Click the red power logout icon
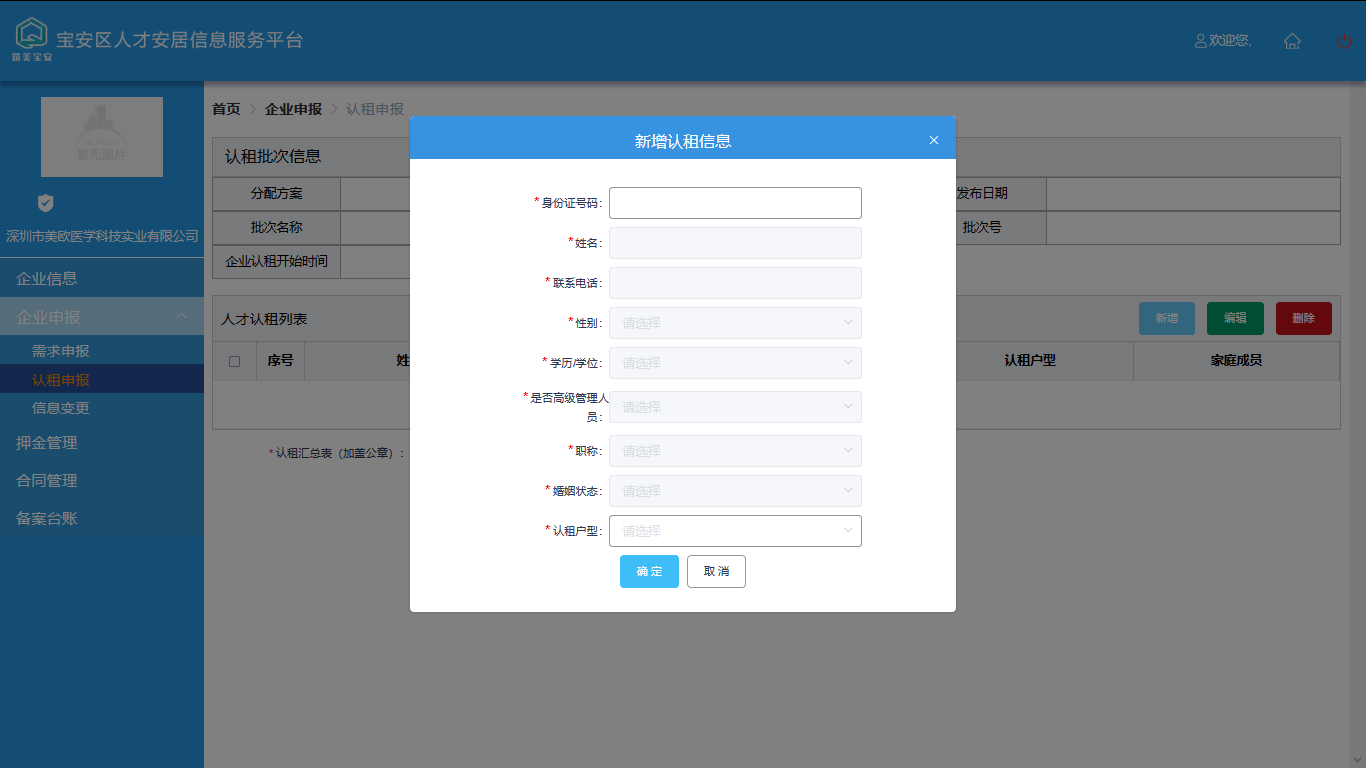This screenshot has width=1366, height=768. coord(1344,41)
